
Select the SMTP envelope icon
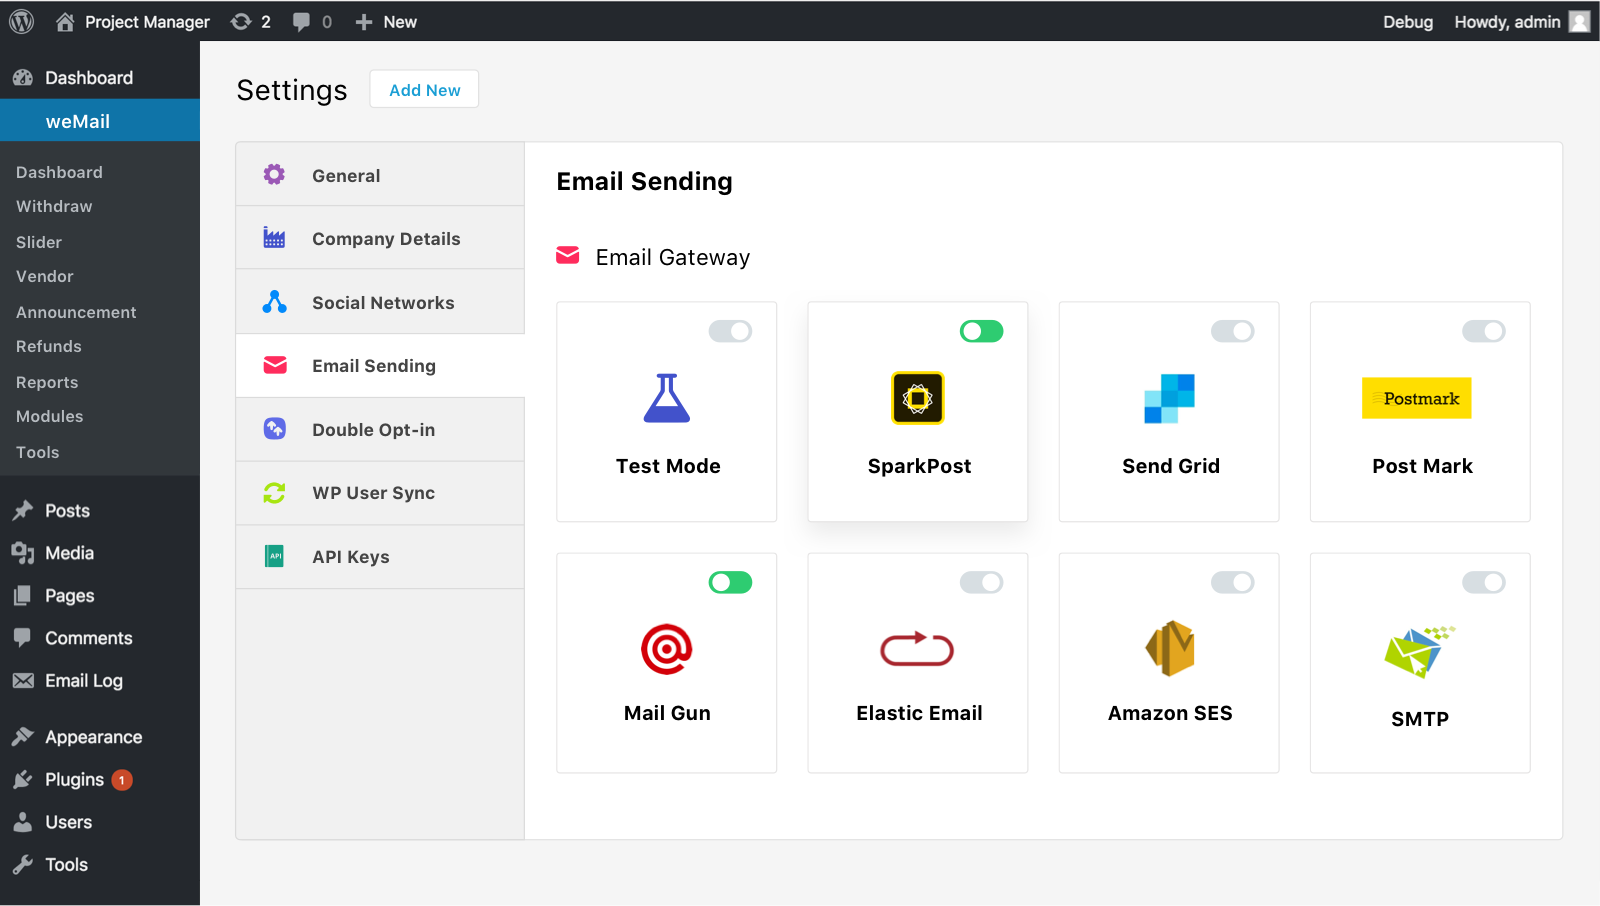(1419, 652)
